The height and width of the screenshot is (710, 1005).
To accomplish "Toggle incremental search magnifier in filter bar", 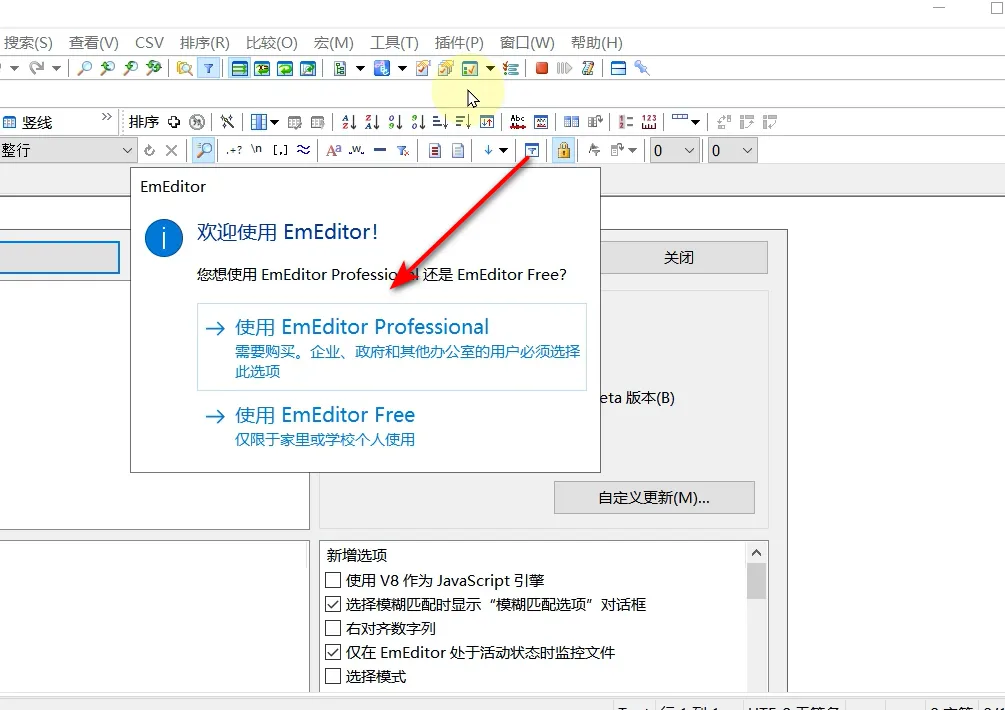I will (204, 151).
